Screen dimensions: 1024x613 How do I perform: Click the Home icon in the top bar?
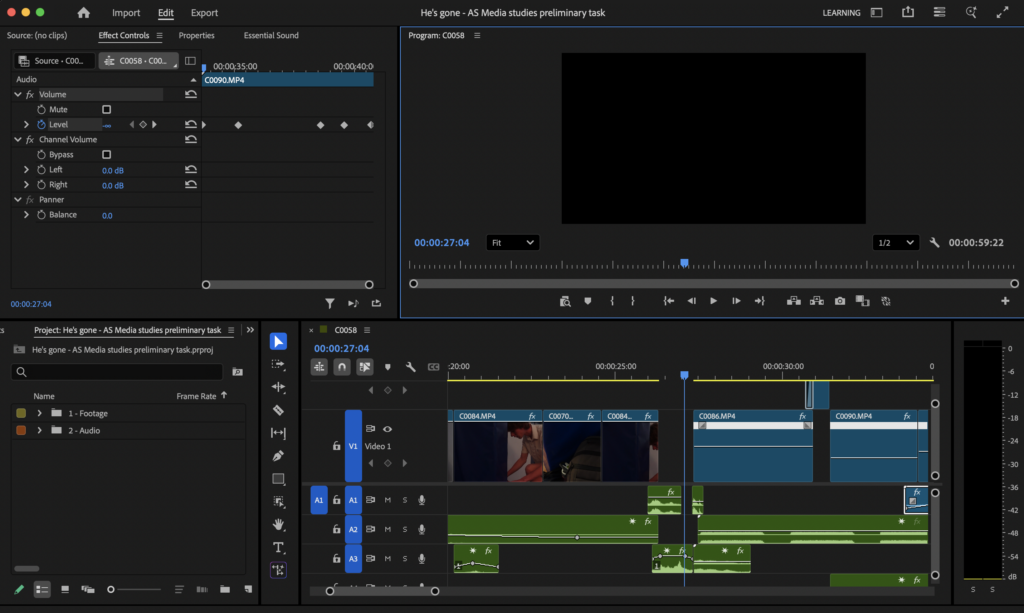tap(84, 13)
